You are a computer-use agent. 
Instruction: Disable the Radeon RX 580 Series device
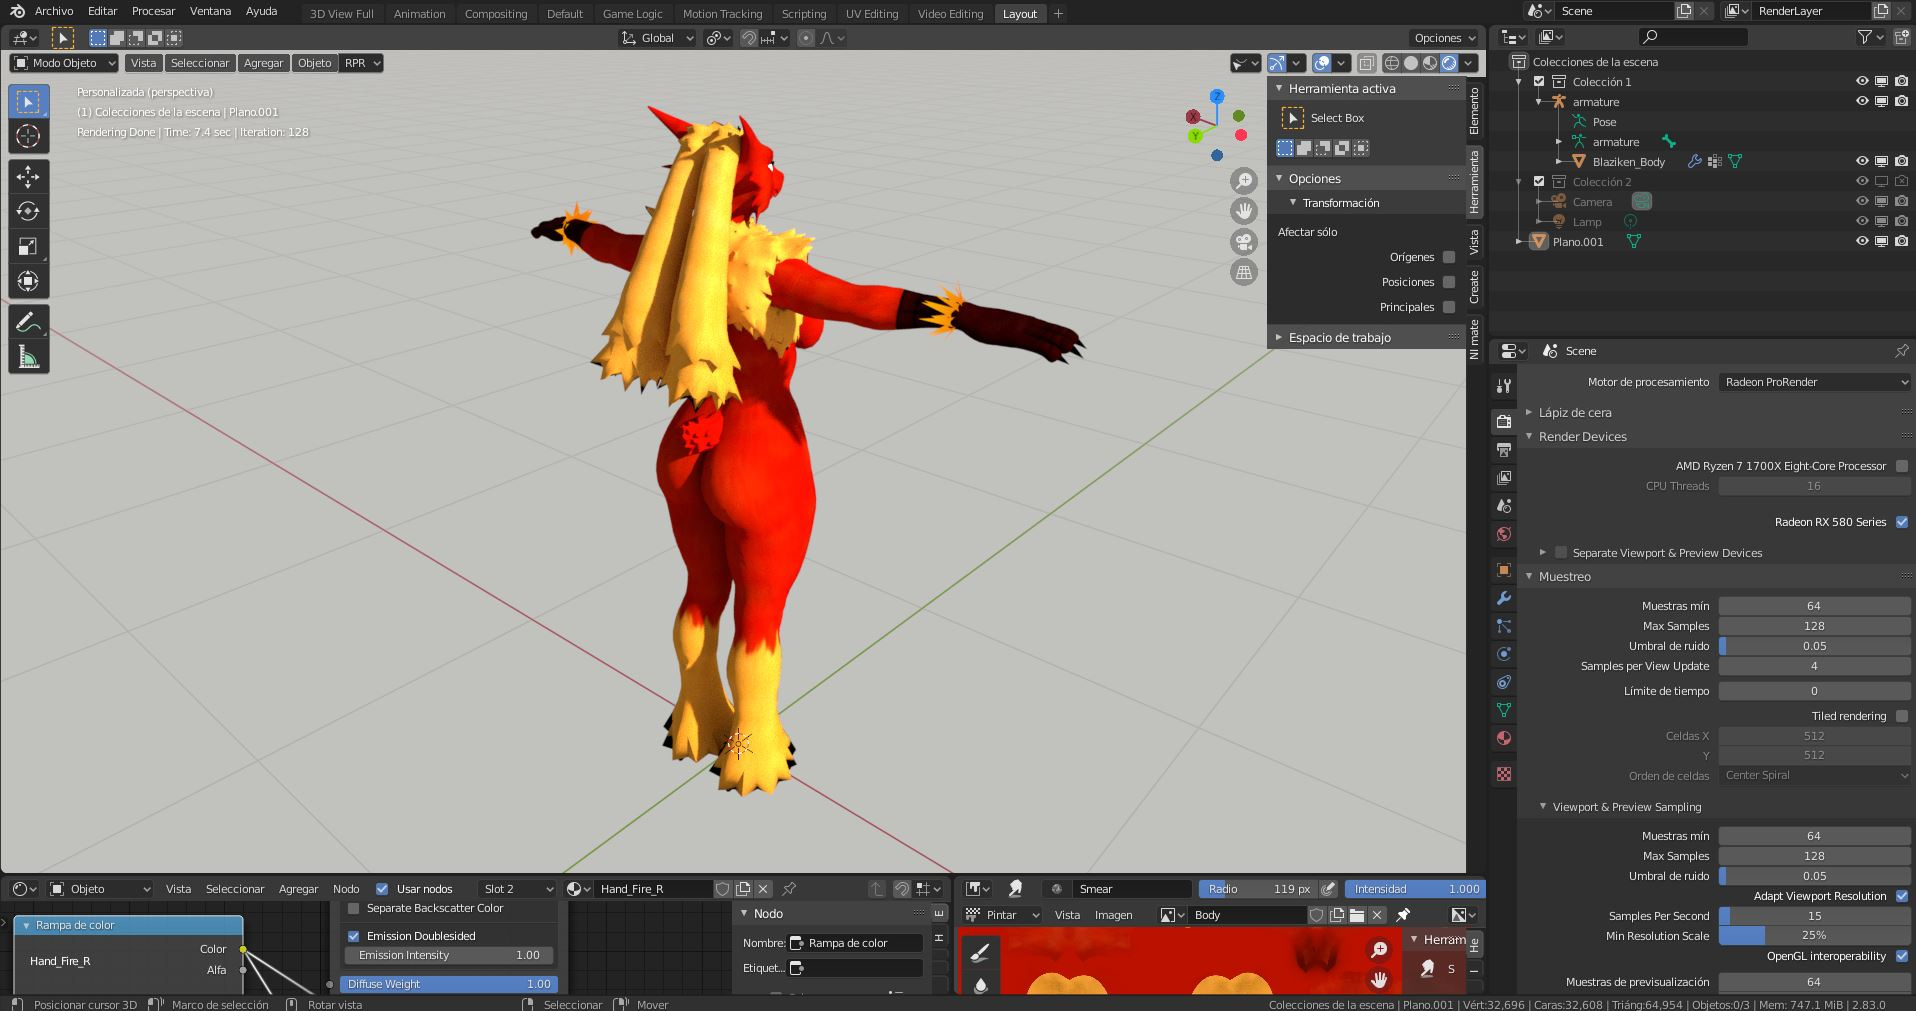pyautogui.click(x=1902, y=522)
